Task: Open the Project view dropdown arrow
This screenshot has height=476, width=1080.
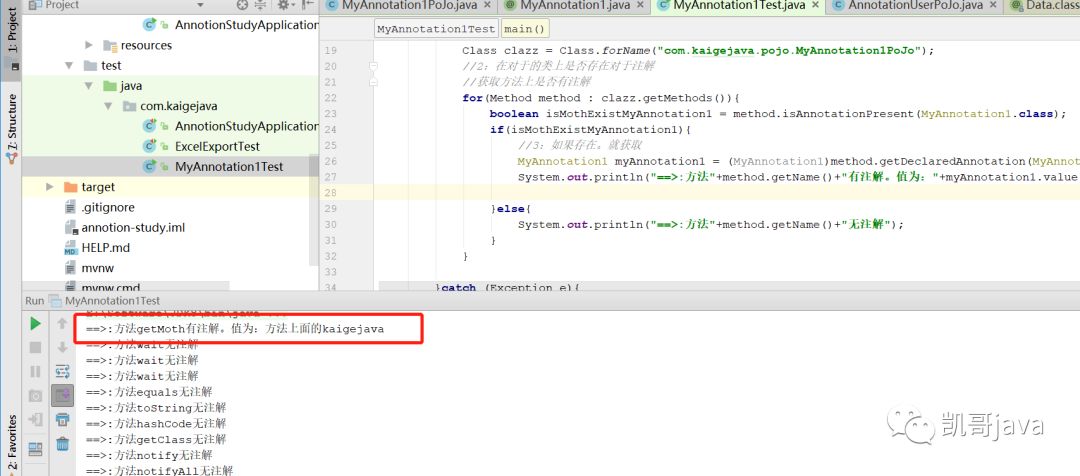Action: (x=200, y=5)
